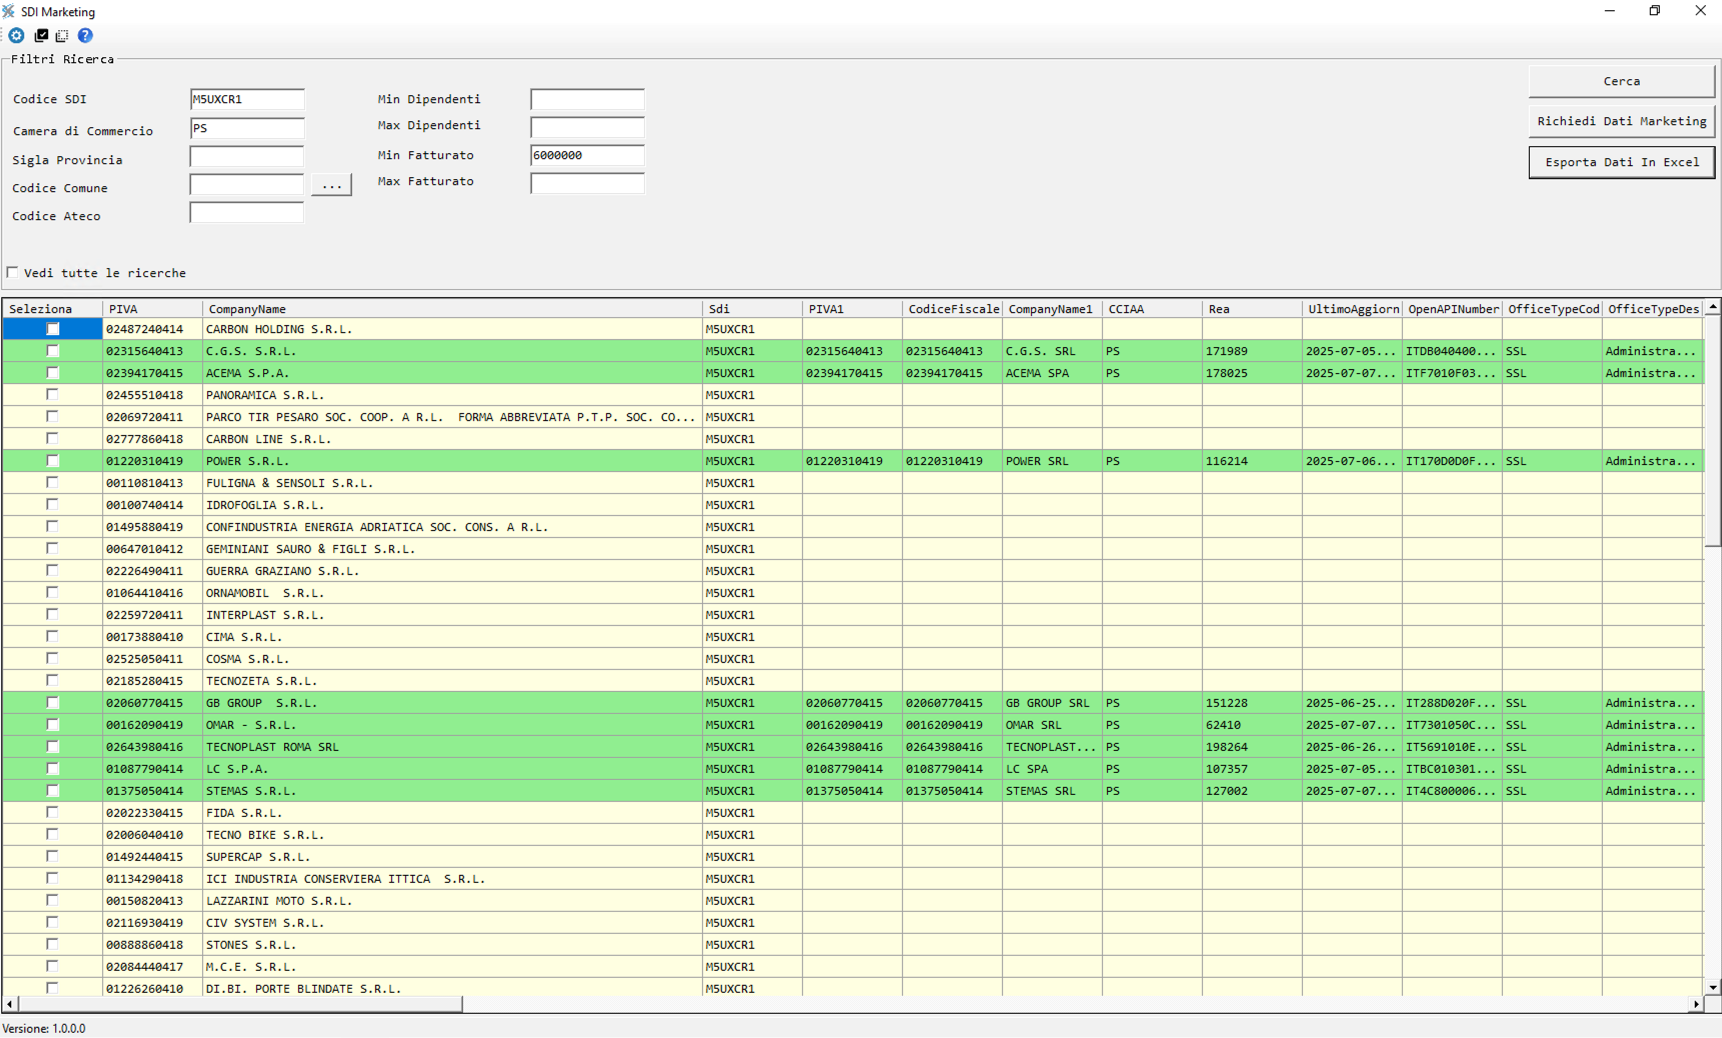Select the 'LAZZARINI MOTO S.R.L.' cell
The height and width of the screenshot is (1038, 1722).
click(x=452, y=901)
